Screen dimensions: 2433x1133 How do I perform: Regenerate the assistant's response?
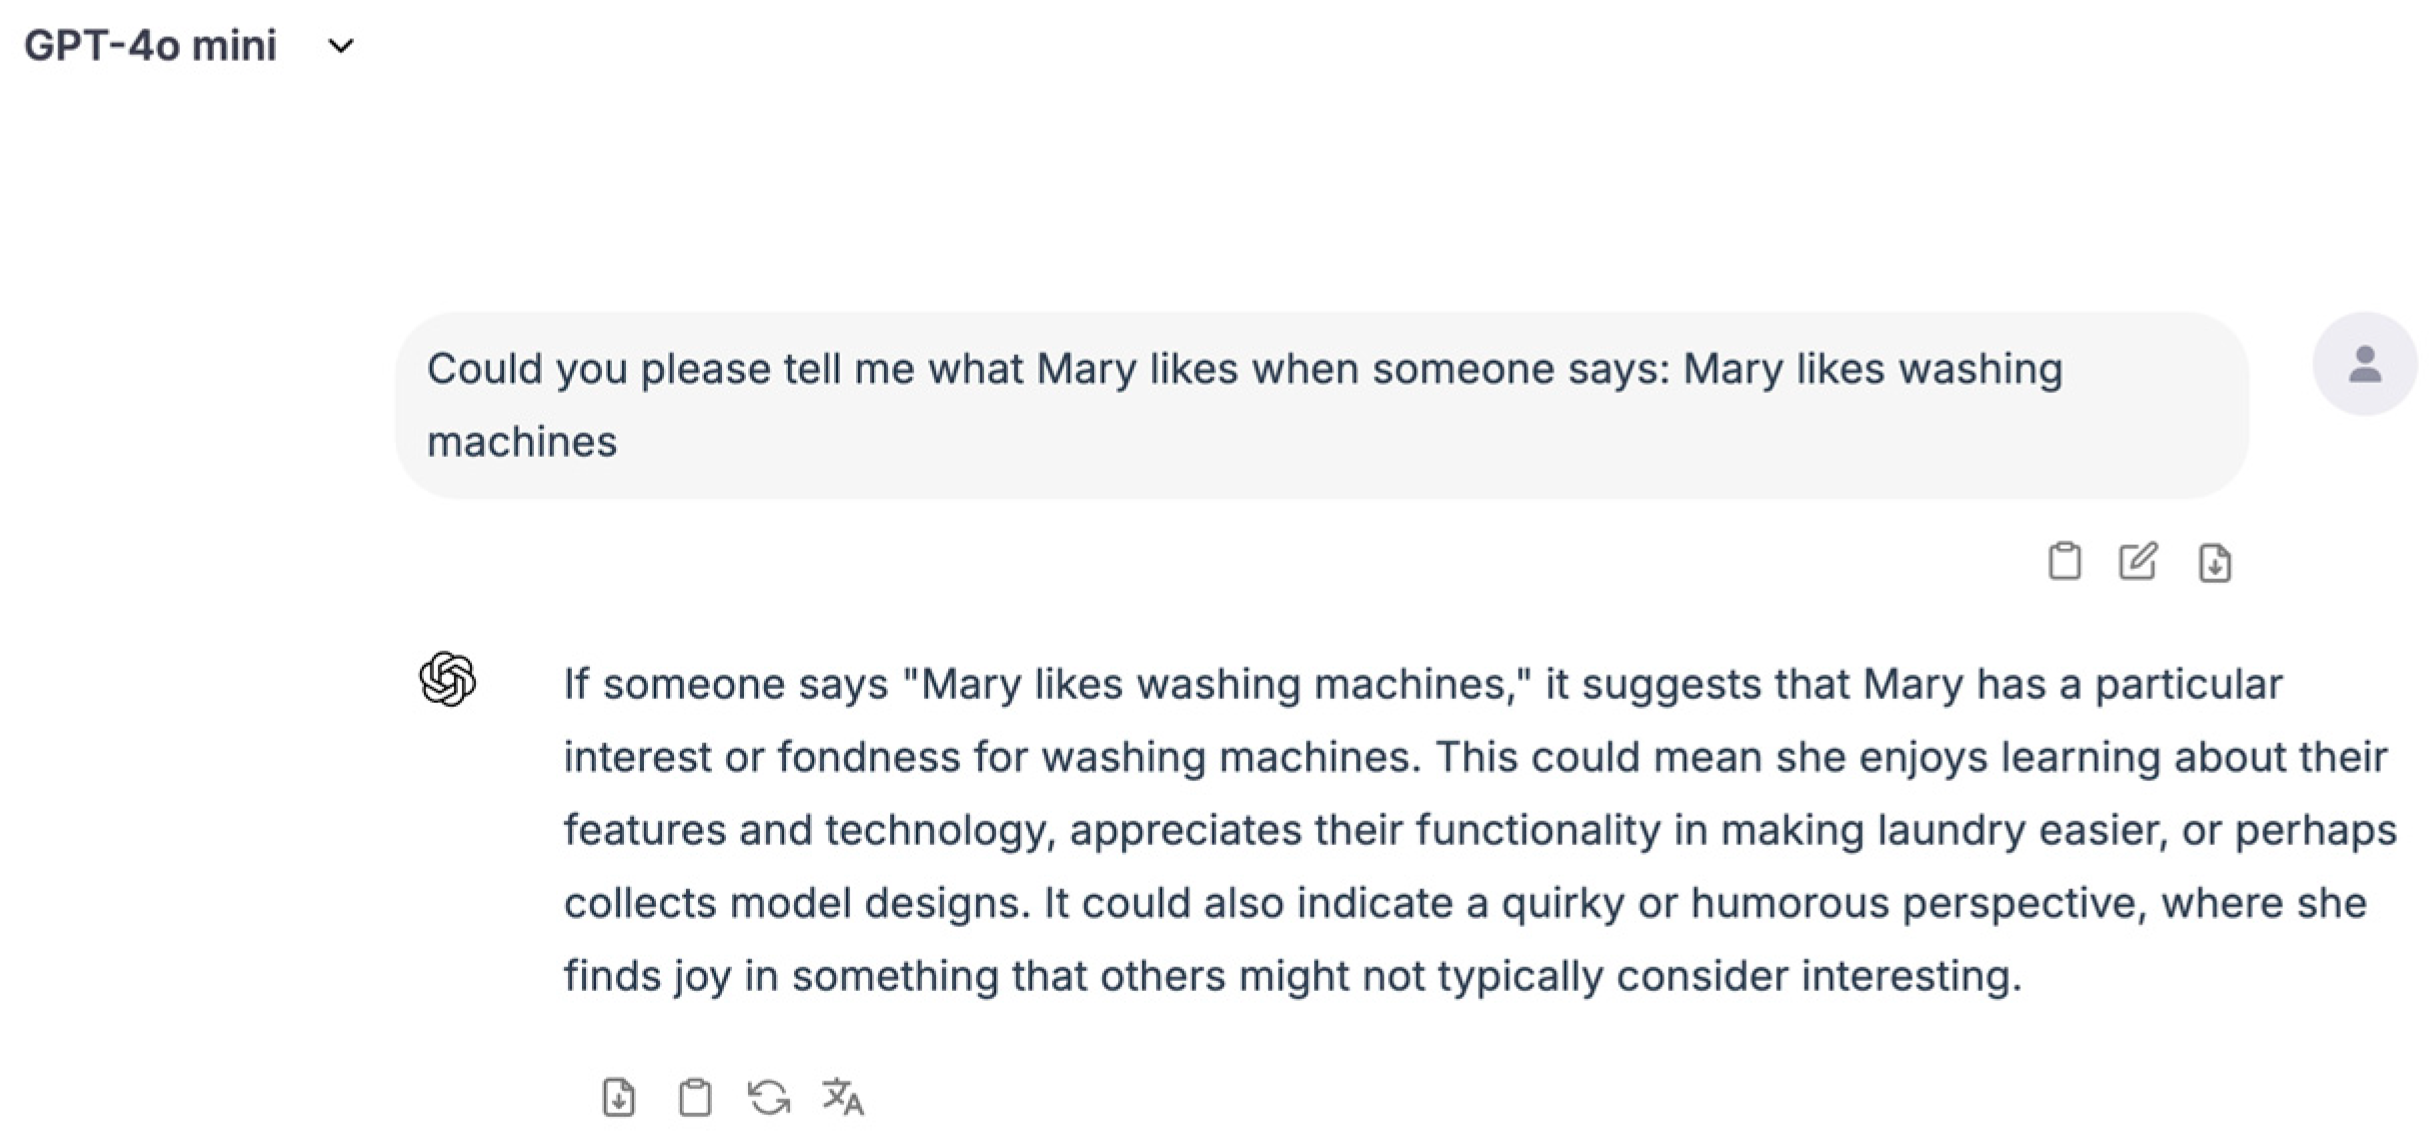pos(769,1096)
